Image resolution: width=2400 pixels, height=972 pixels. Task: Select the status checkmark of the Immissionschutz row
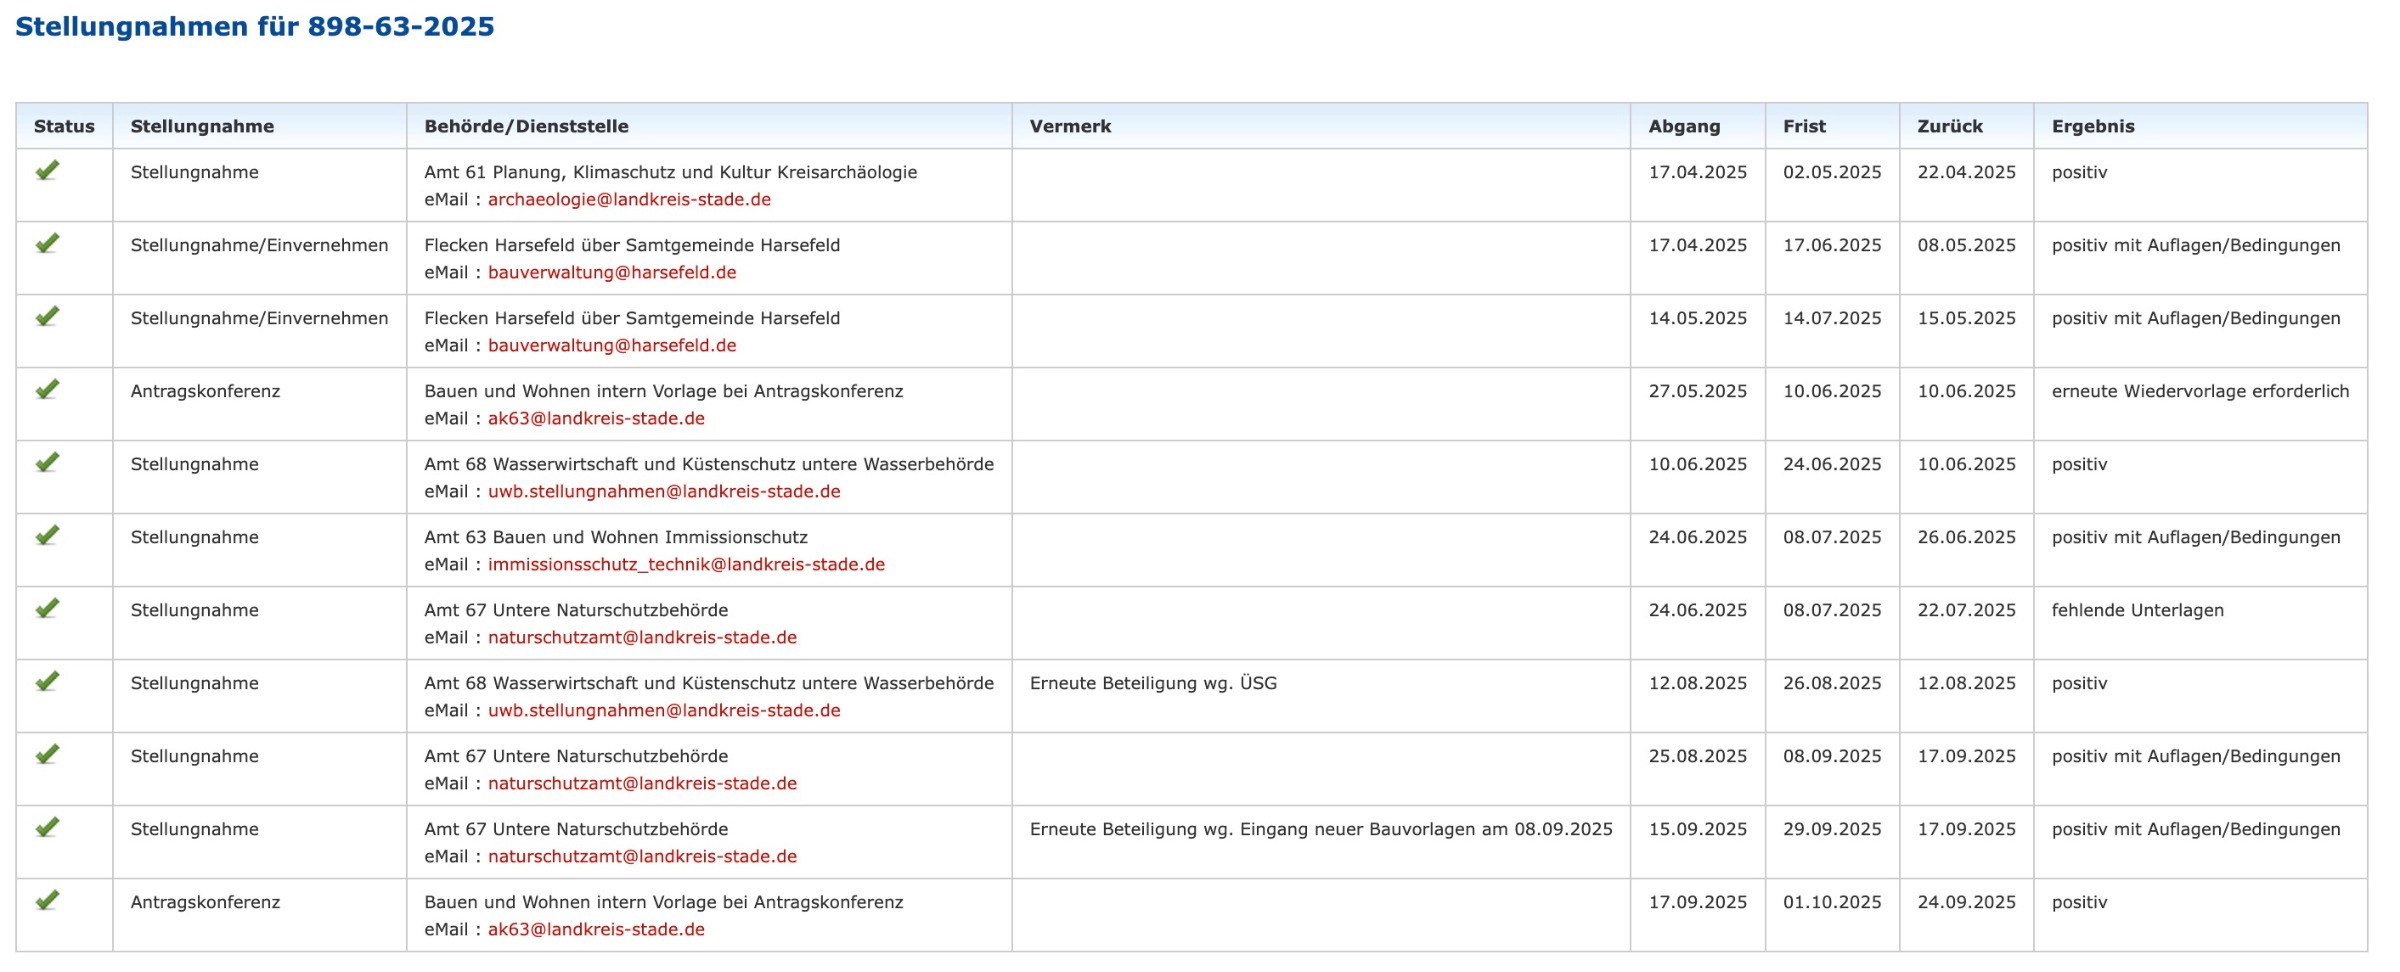pos(47,536)
